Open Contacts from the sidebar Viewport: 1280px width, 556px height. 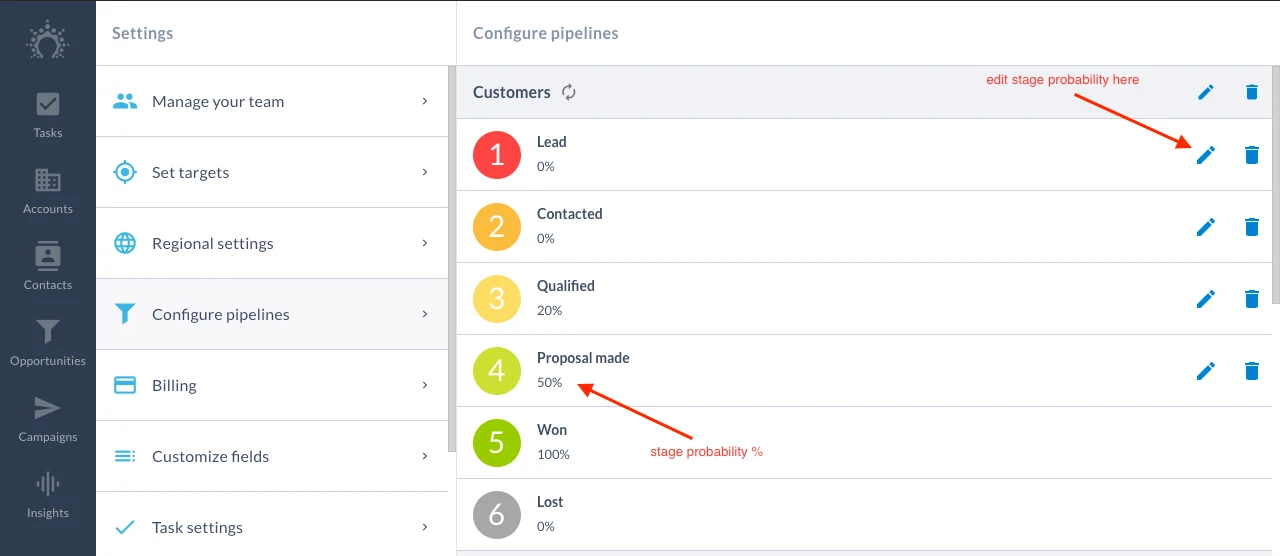pos(48,267)
